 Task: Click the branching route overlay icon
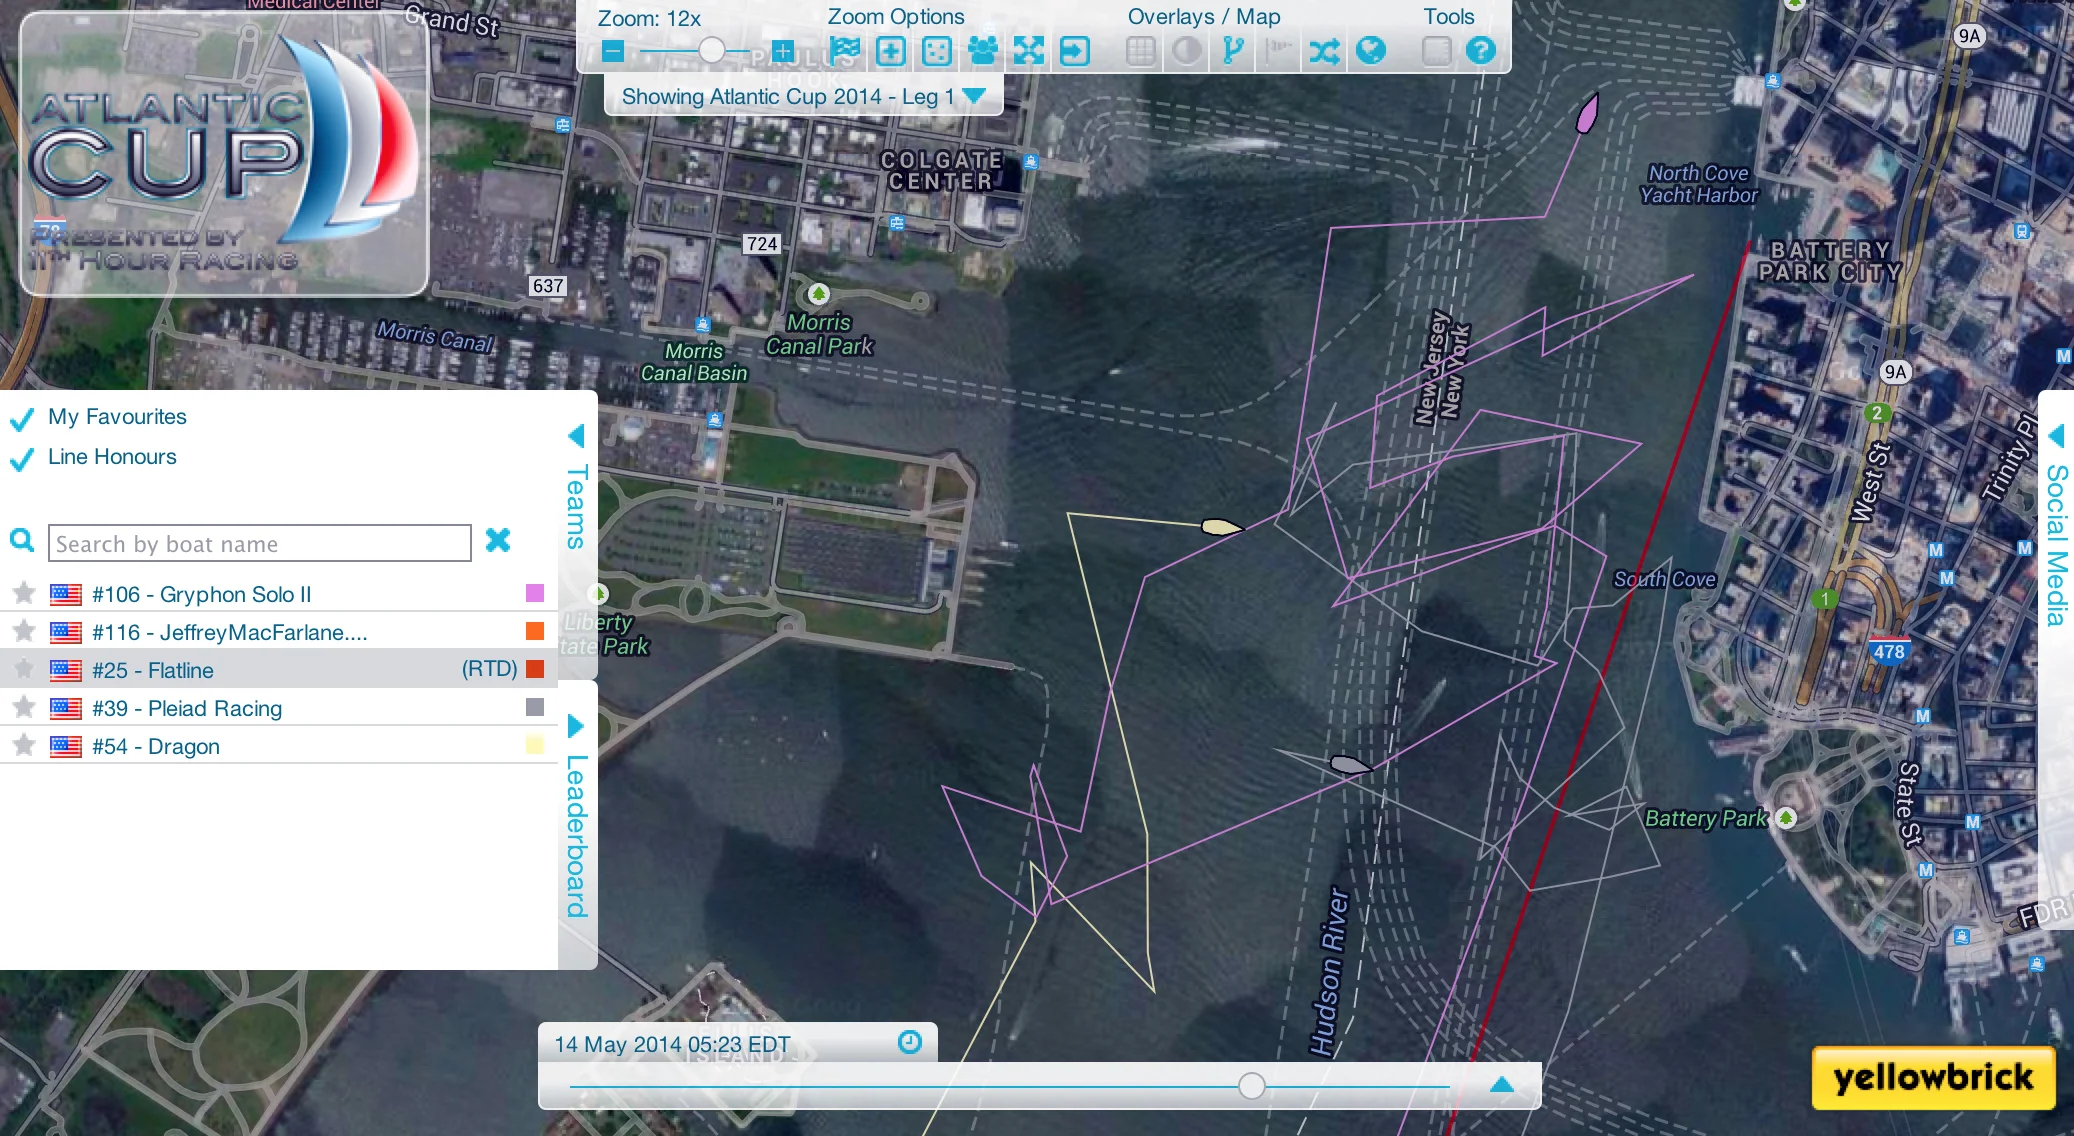[1233, 50]
